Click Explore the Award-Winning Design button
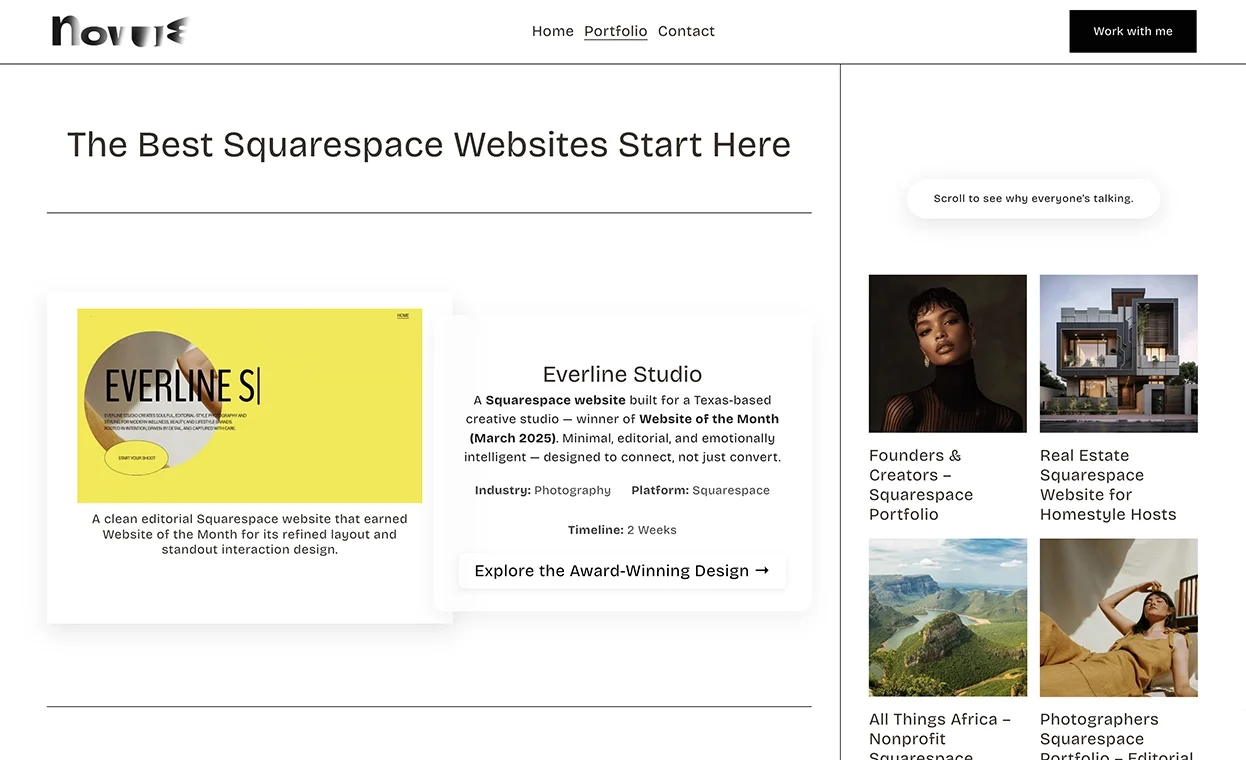Image resolution: width=1246 pixels, height=760 pixels. pyautogui.click(x=622, y=571)
